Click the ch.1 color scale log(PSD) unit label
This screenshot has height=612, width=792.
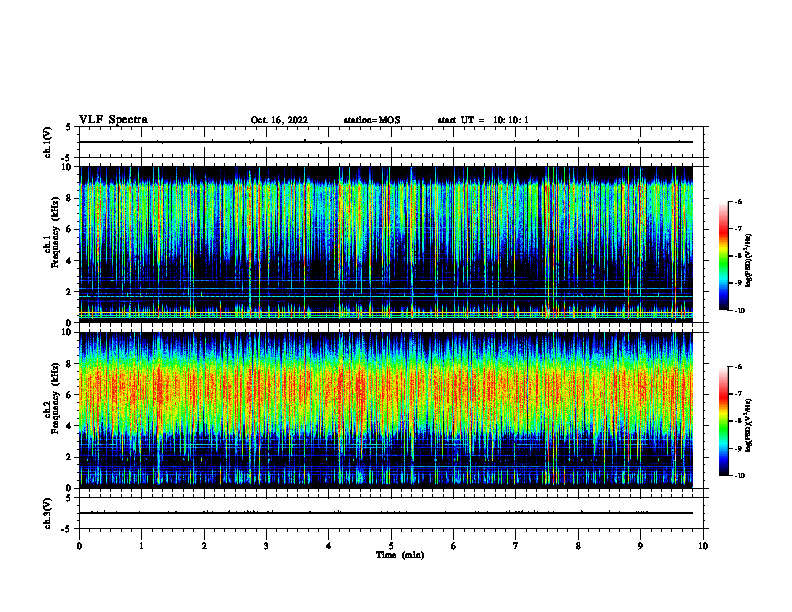(749, 260)
